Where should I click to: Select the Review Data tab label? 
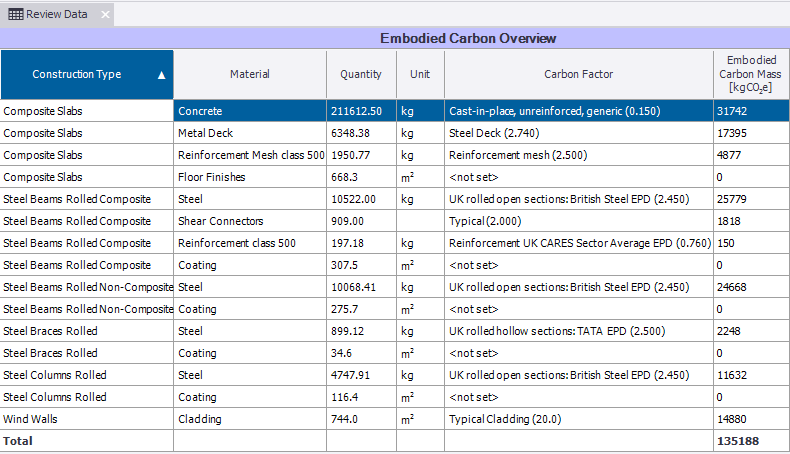click(x=56, y=14)
